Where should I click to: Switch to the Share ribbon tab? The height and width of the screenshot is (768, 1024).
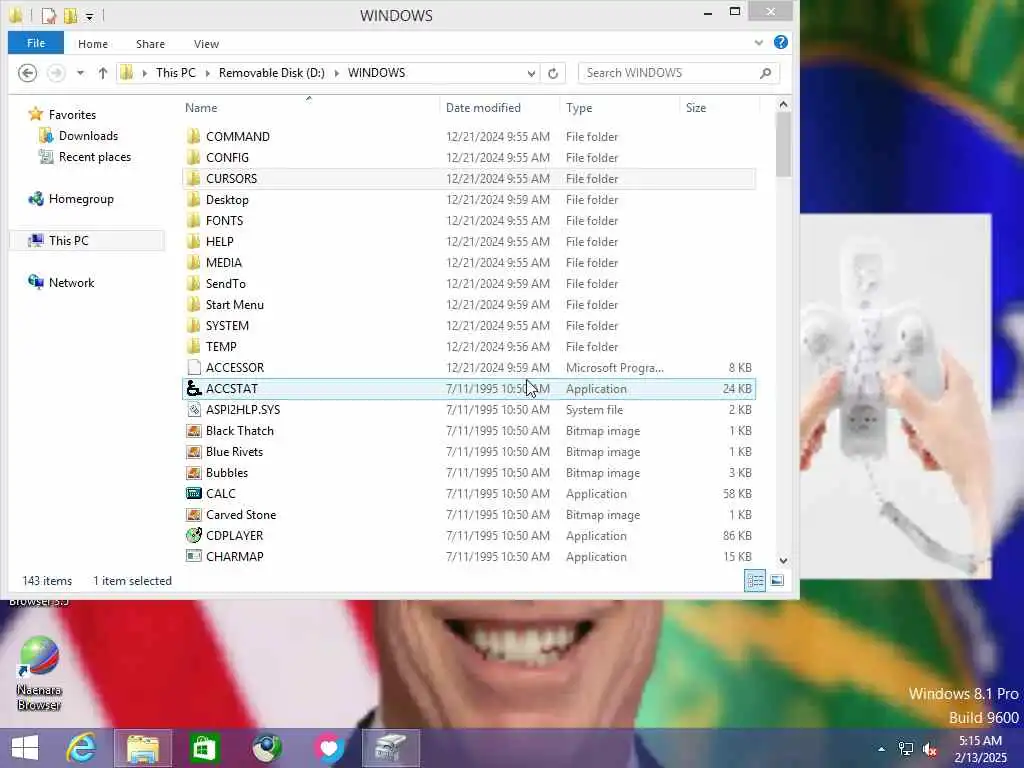[x=150, y=44]
